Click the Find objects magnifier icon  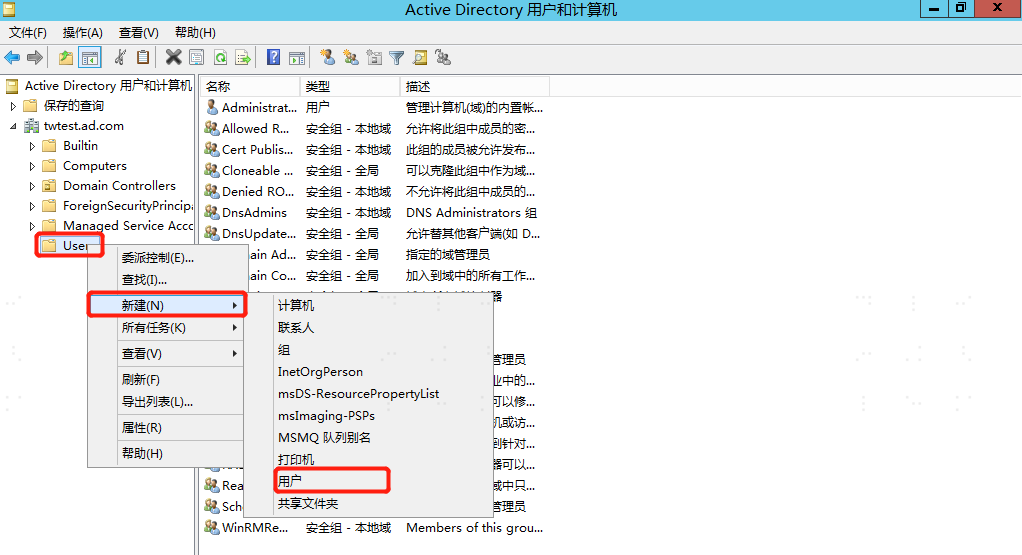(x=420, y=58)
